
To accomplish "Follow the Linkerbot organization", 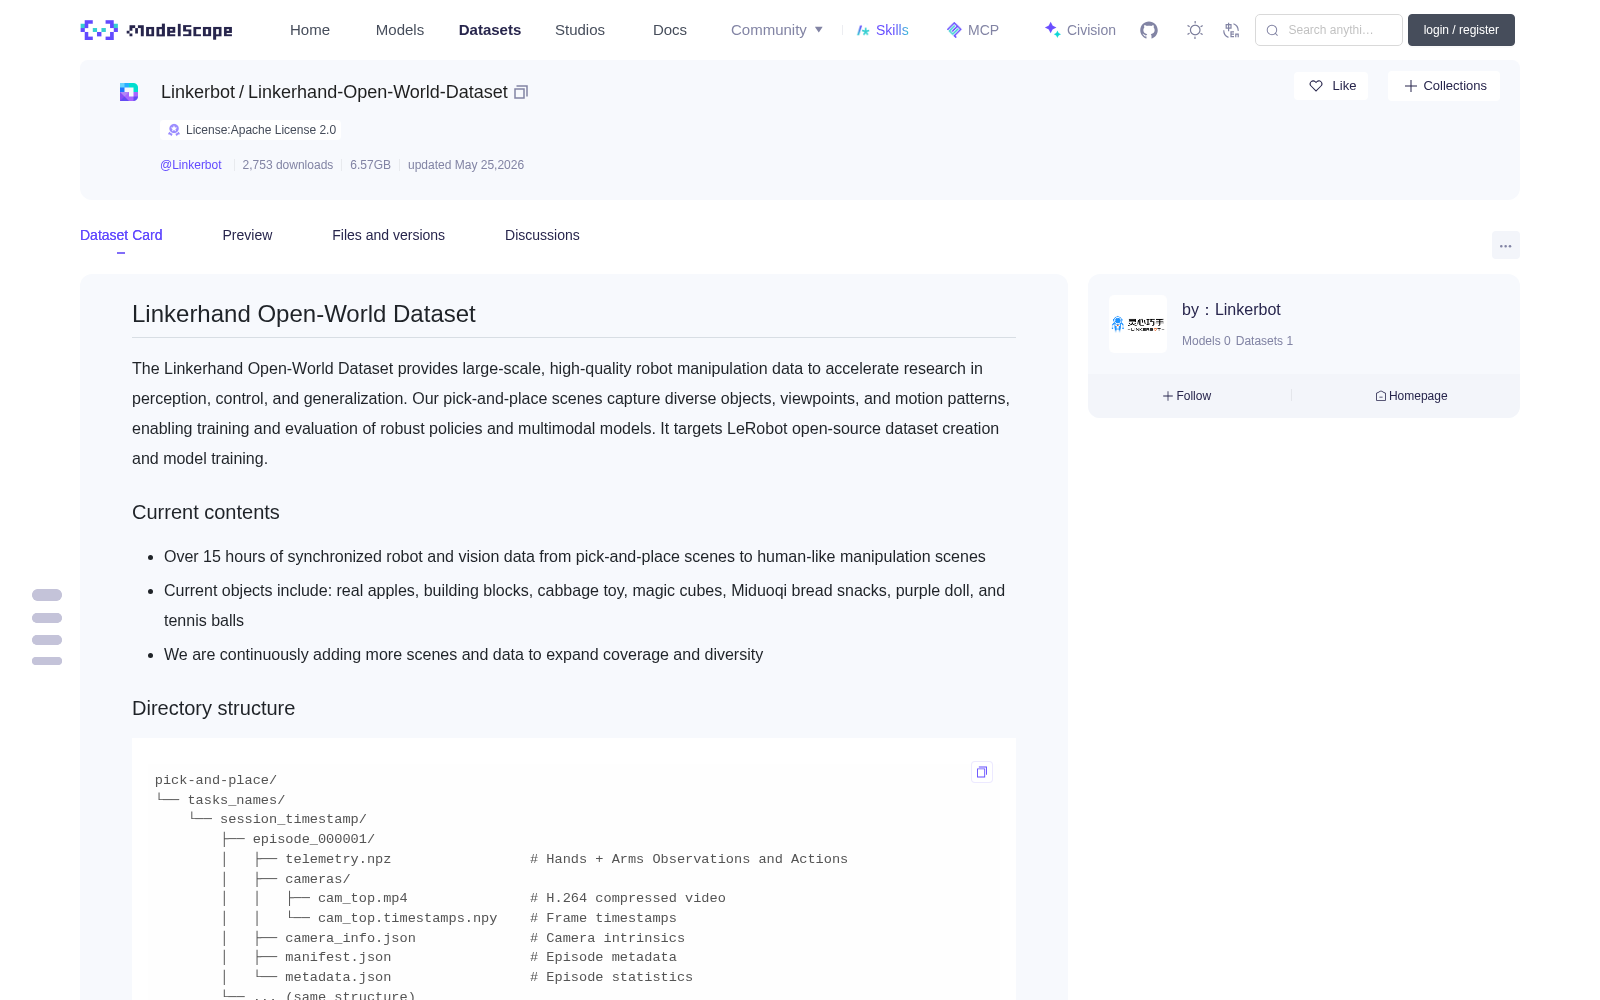I will [1187, 396].
